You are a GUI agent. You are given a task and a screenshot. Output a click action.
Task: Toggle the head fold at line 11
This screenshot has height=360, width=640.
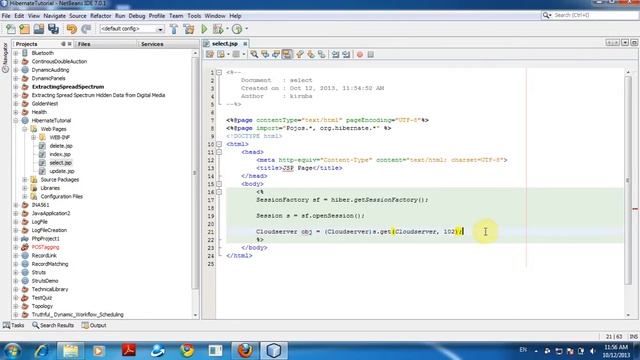(219, 152)
